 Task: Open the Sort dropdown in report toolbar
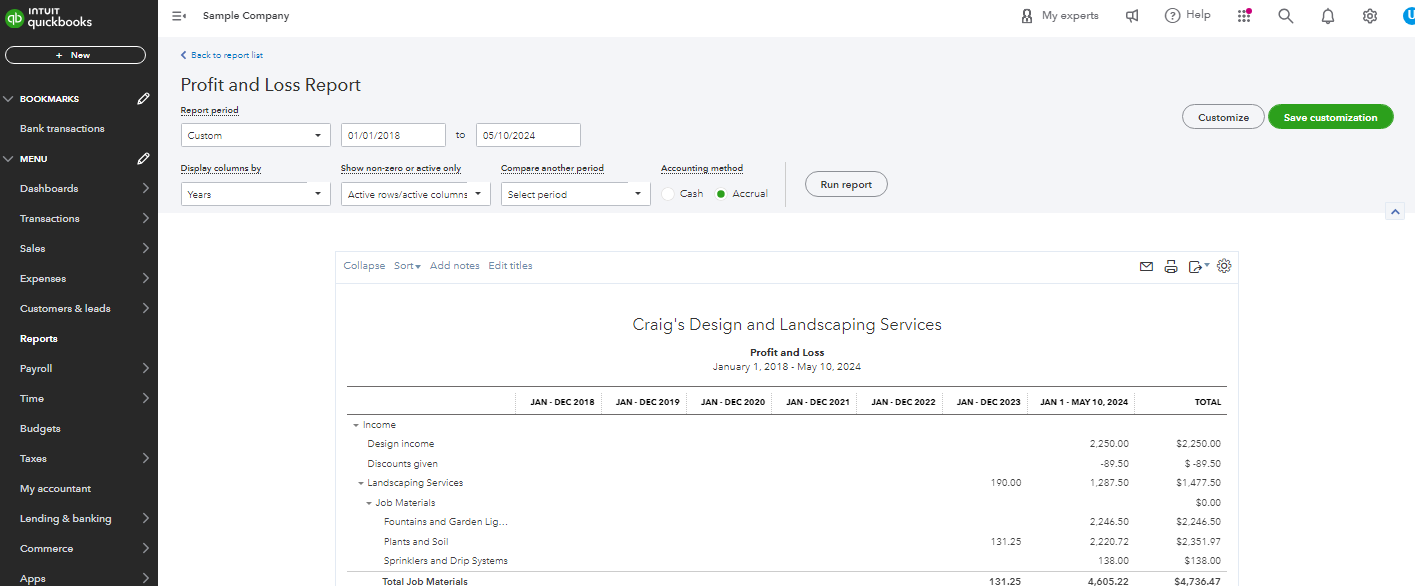coord(407,266)
